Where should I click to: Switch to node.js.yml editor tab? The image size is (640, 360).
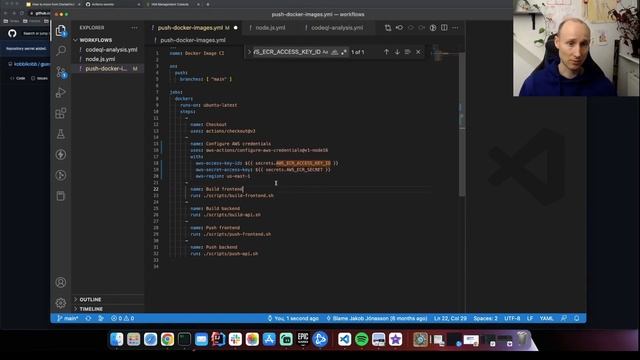tap(270, 28)
